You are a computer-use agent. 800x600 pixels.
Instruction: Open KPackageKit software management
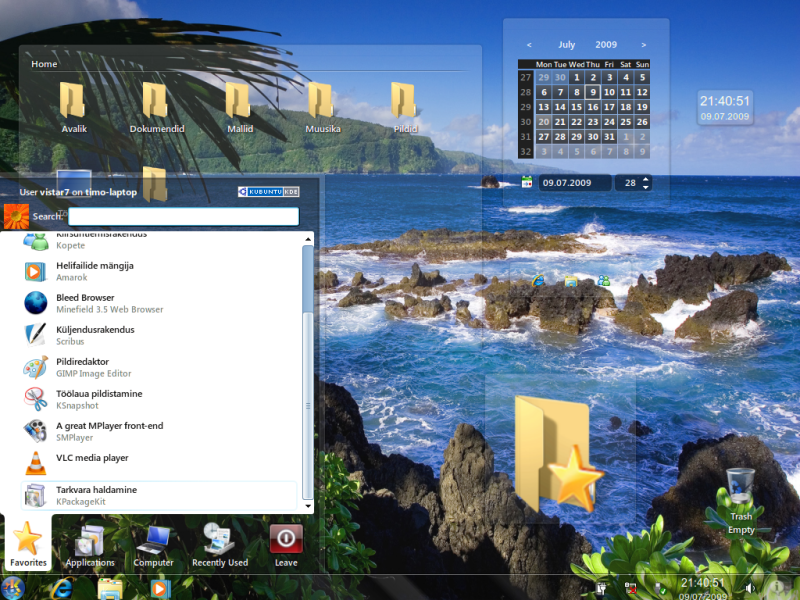(x=158, y=495)
